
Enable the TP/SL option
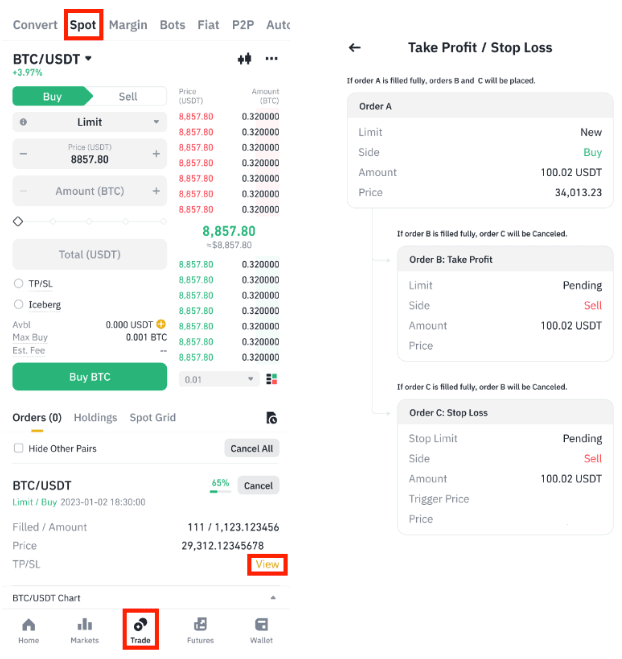point(19,283)
